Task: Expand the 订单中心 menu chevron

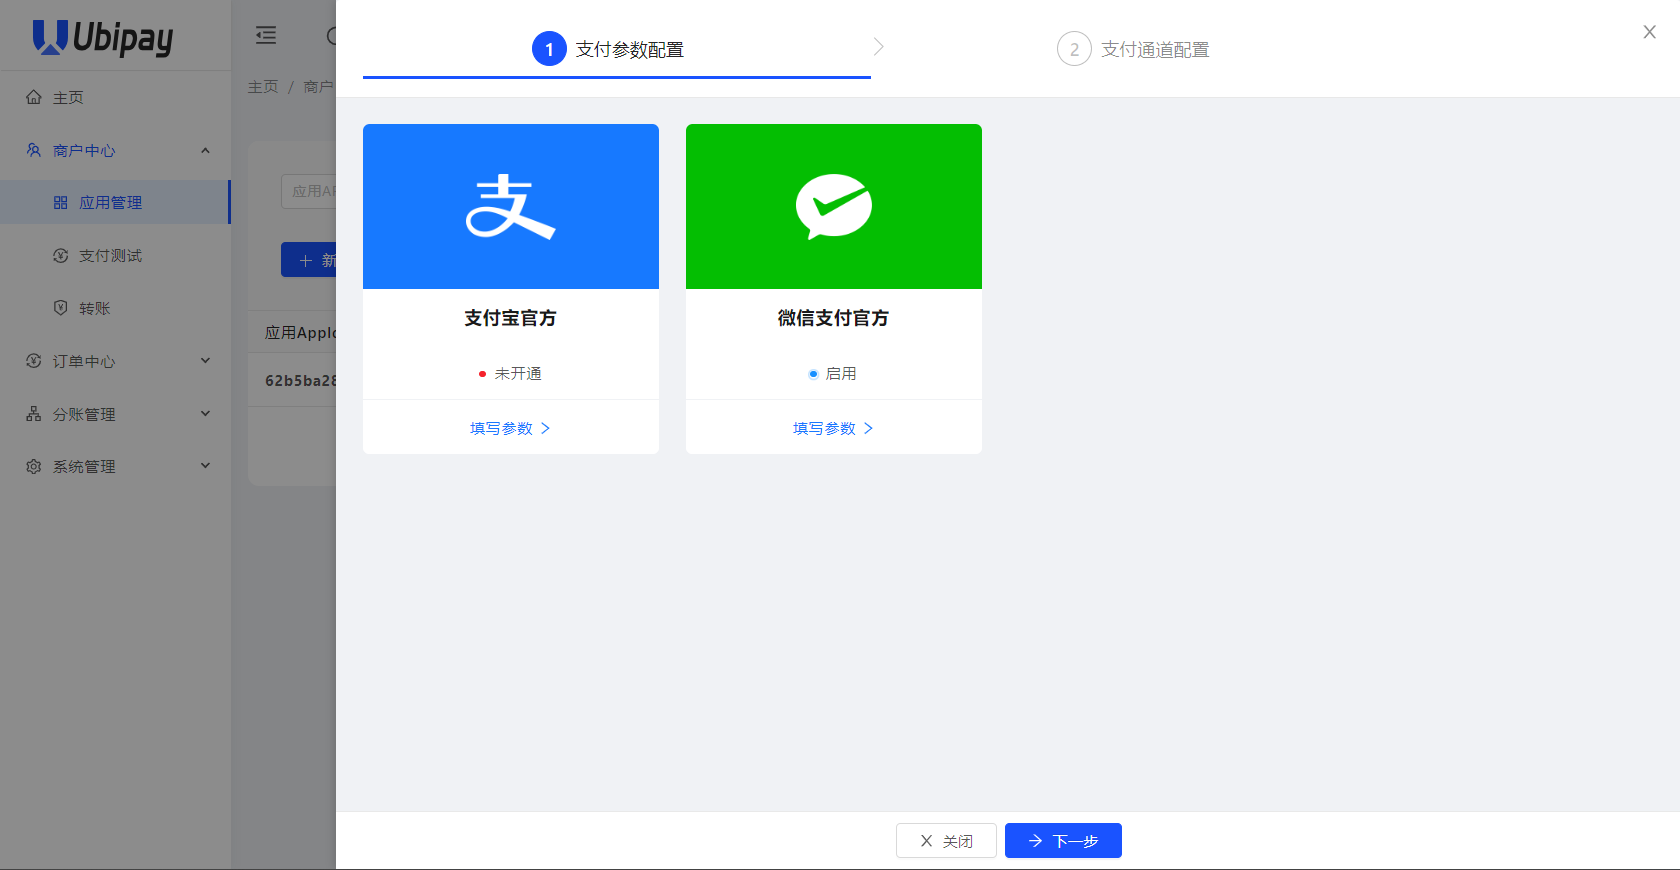Action: tap(205, 361)
